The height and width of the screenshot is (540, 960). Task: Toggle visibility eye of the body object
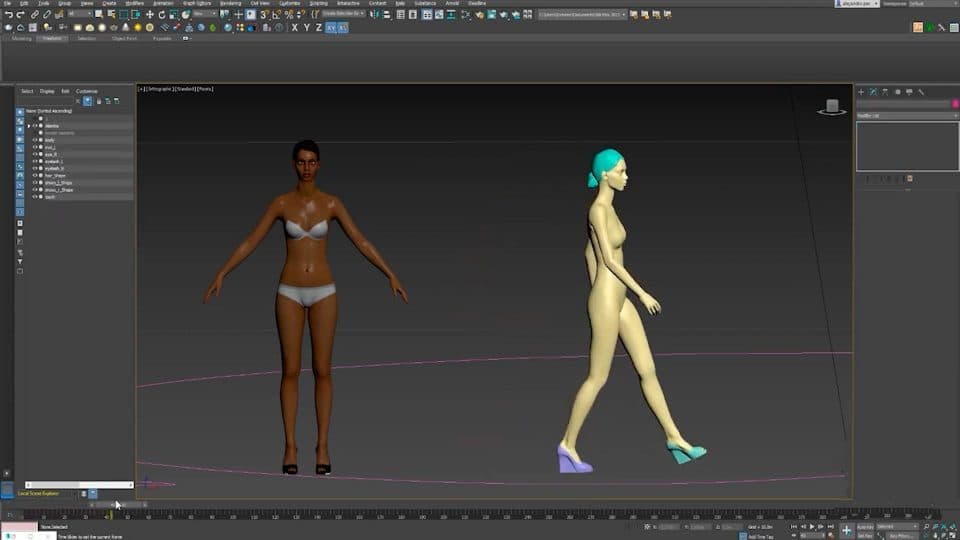(x=35, y=140)
